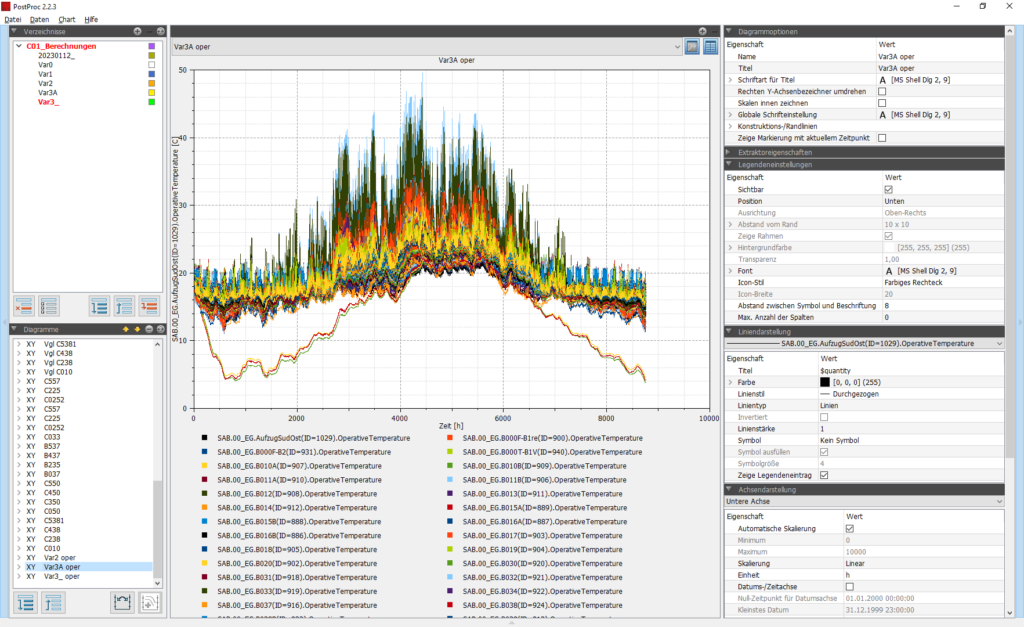This screenshot has height=627, width=1024.
Task: Select the Var2 oper diagram
Action: tap(59, 558)
